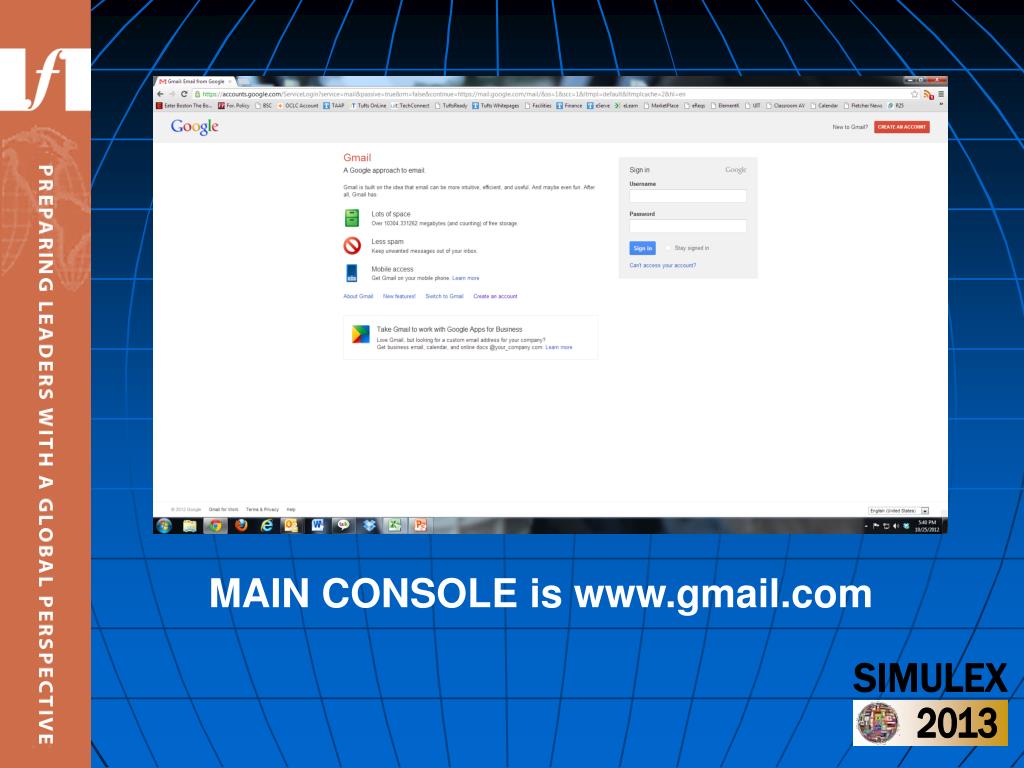The image size is (1024, 768).
Task: Open the Fletcher News bookmark
Action: coord(863,105)
